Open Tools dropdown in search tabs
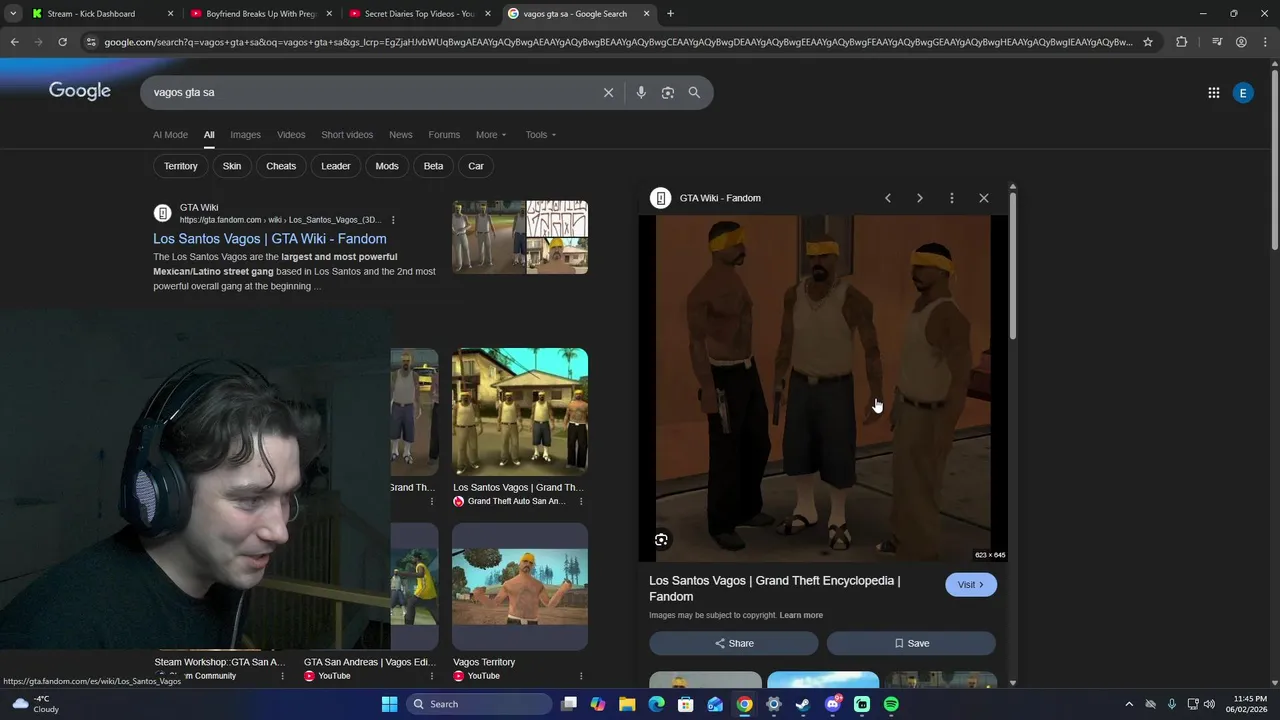The height and width of the screenshot is (720, 1280). (x=541, y=135)
